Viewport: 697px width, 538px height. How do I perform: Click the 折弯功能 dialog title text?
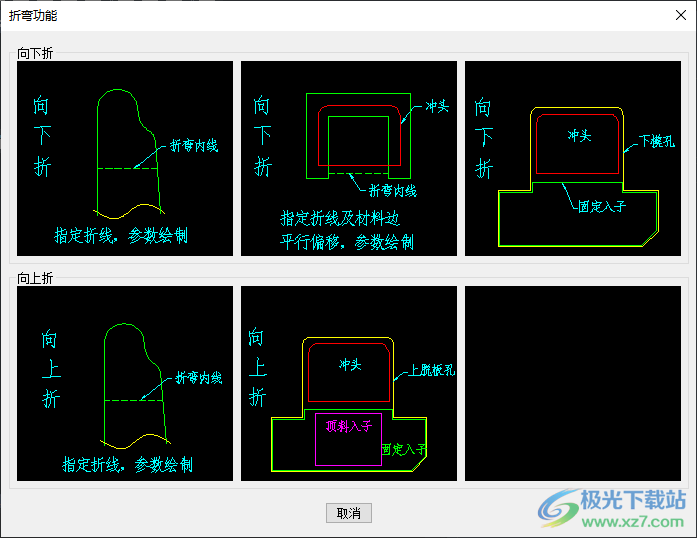(x=33, y=15)
